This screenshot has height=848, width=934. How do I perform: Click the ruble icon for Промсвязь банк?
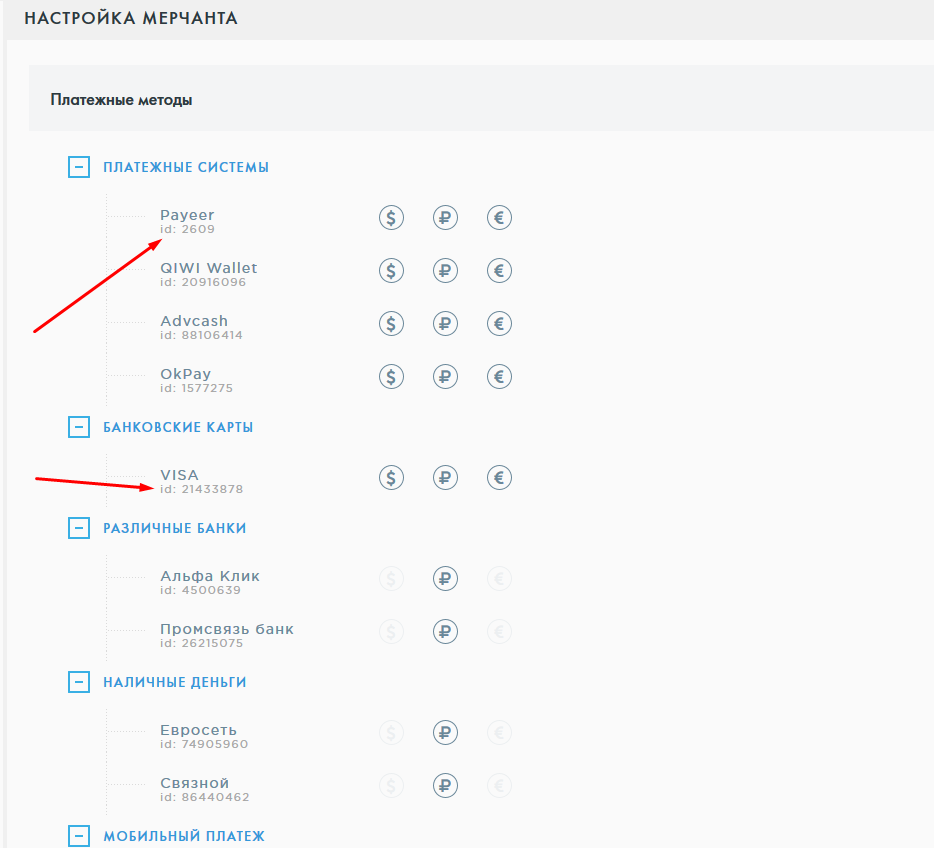445,631
